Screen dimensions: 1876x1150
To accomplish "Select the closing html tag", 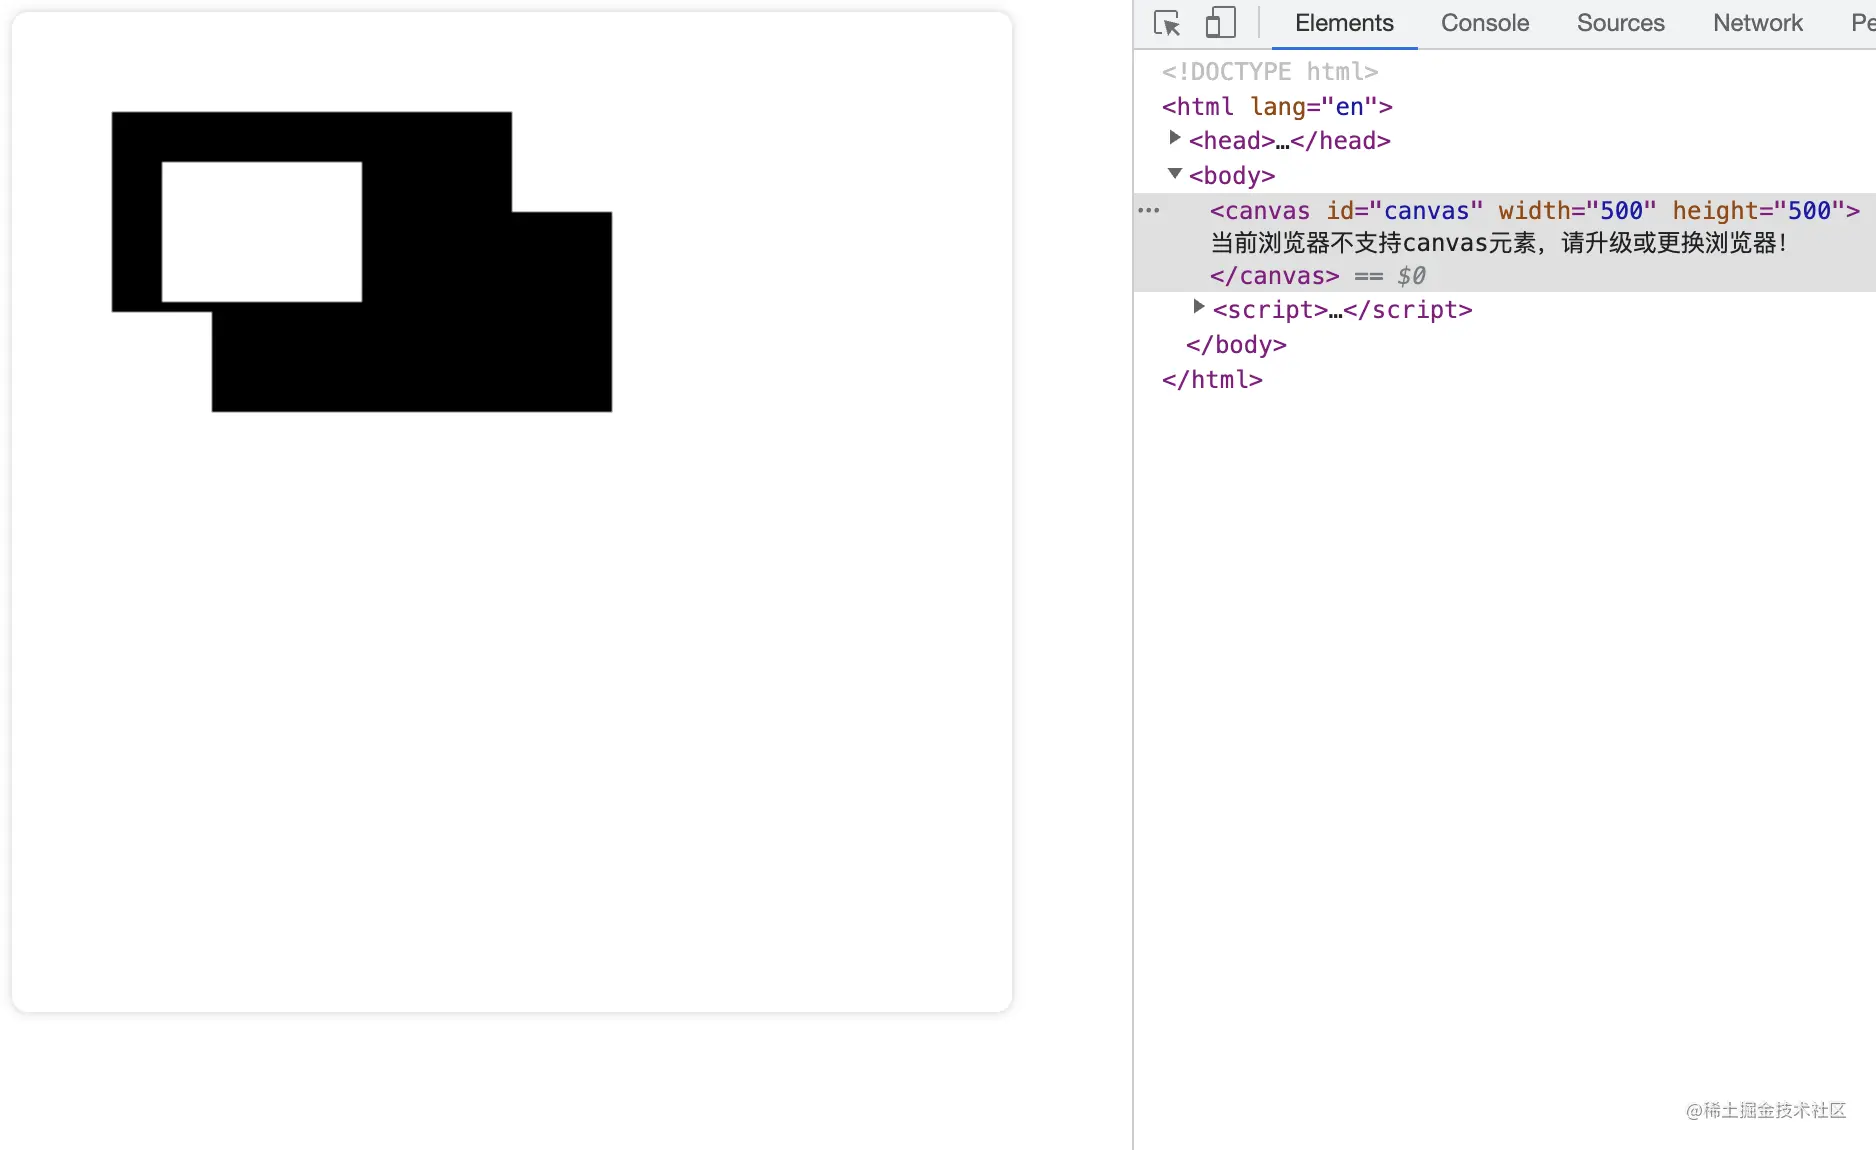I will tap(1212, 380).
